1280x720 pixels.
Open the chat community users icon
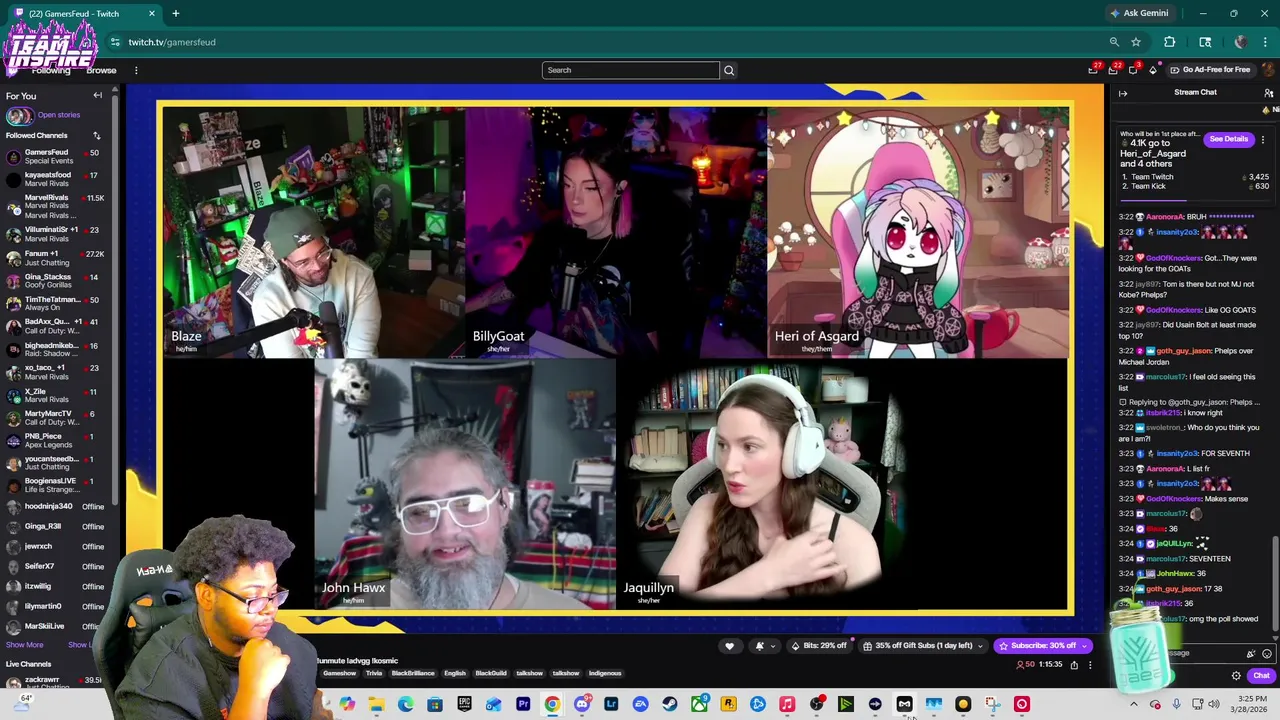point(1269,92)
